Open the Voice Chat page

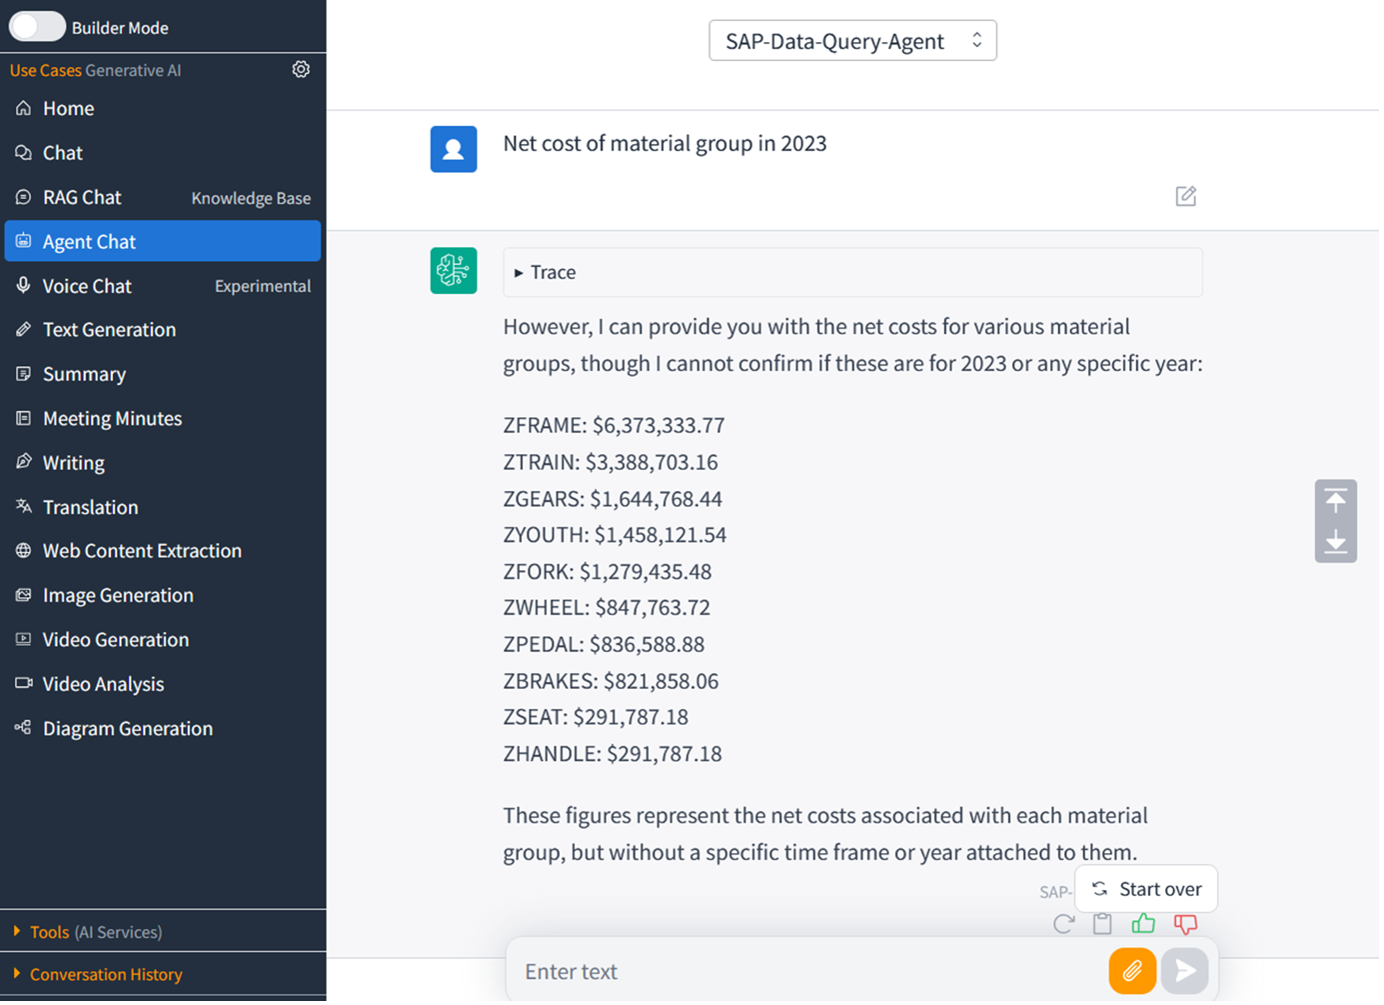(x=87, y=286)
